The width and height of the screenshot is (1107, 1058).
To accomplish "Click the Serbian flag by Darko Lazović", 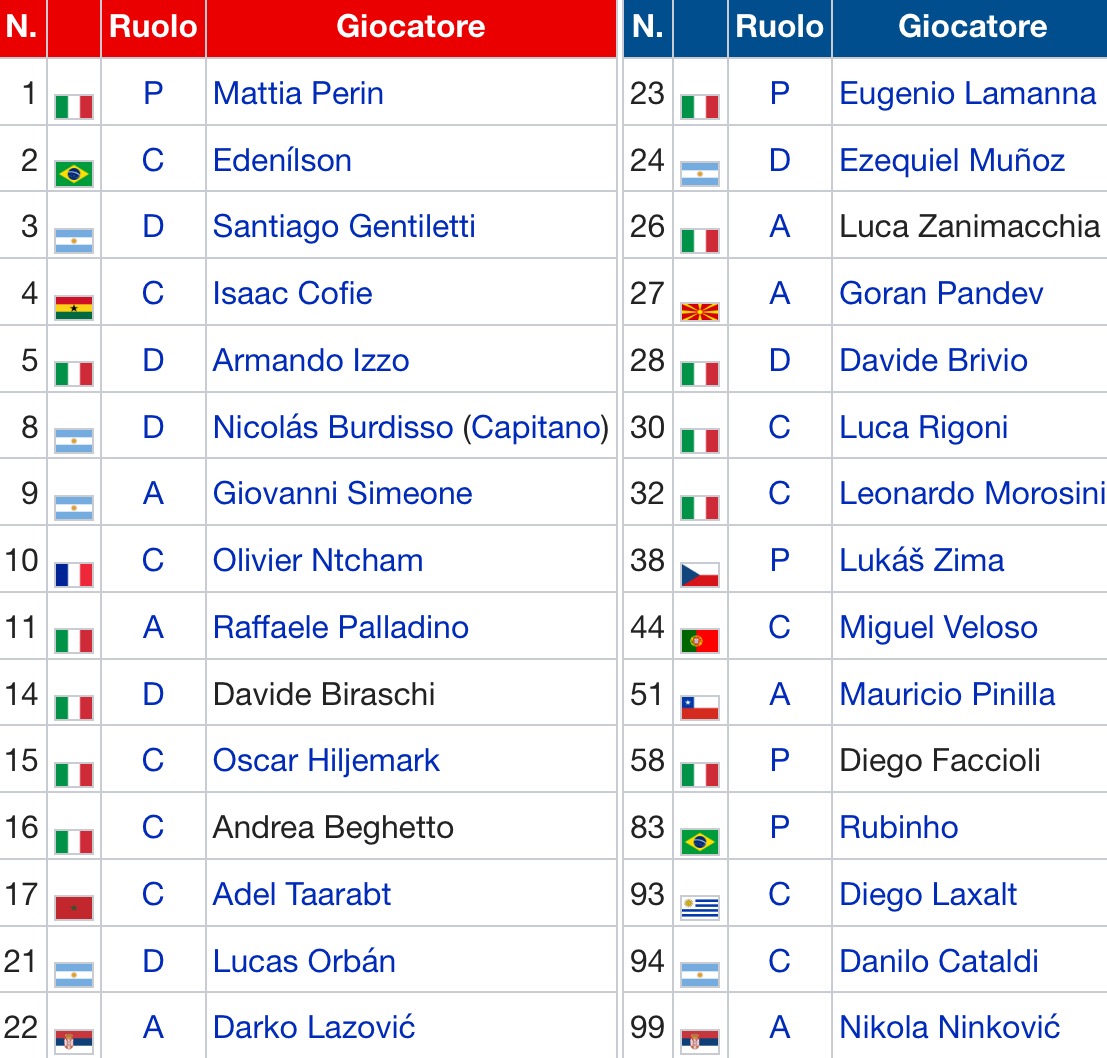I will (74, 1041).
